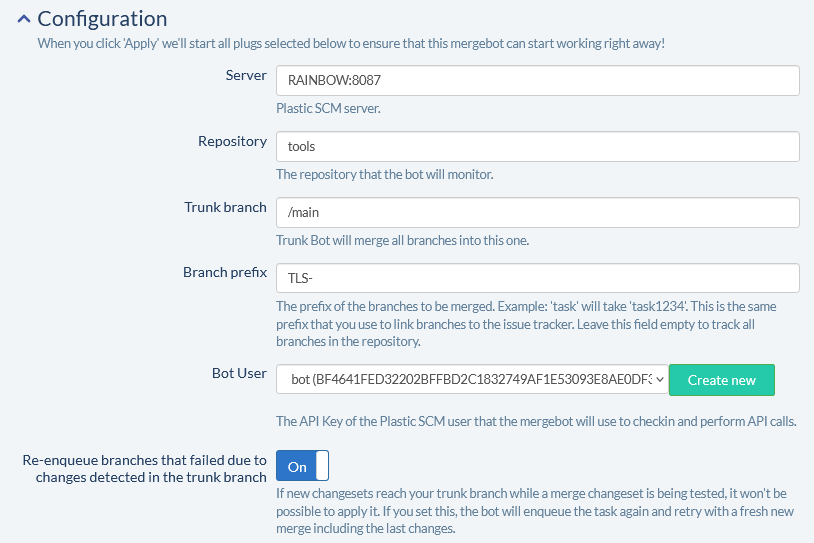Select the Trunk branch label
This screenshot has width=814, height=543.
pos(225,208)
